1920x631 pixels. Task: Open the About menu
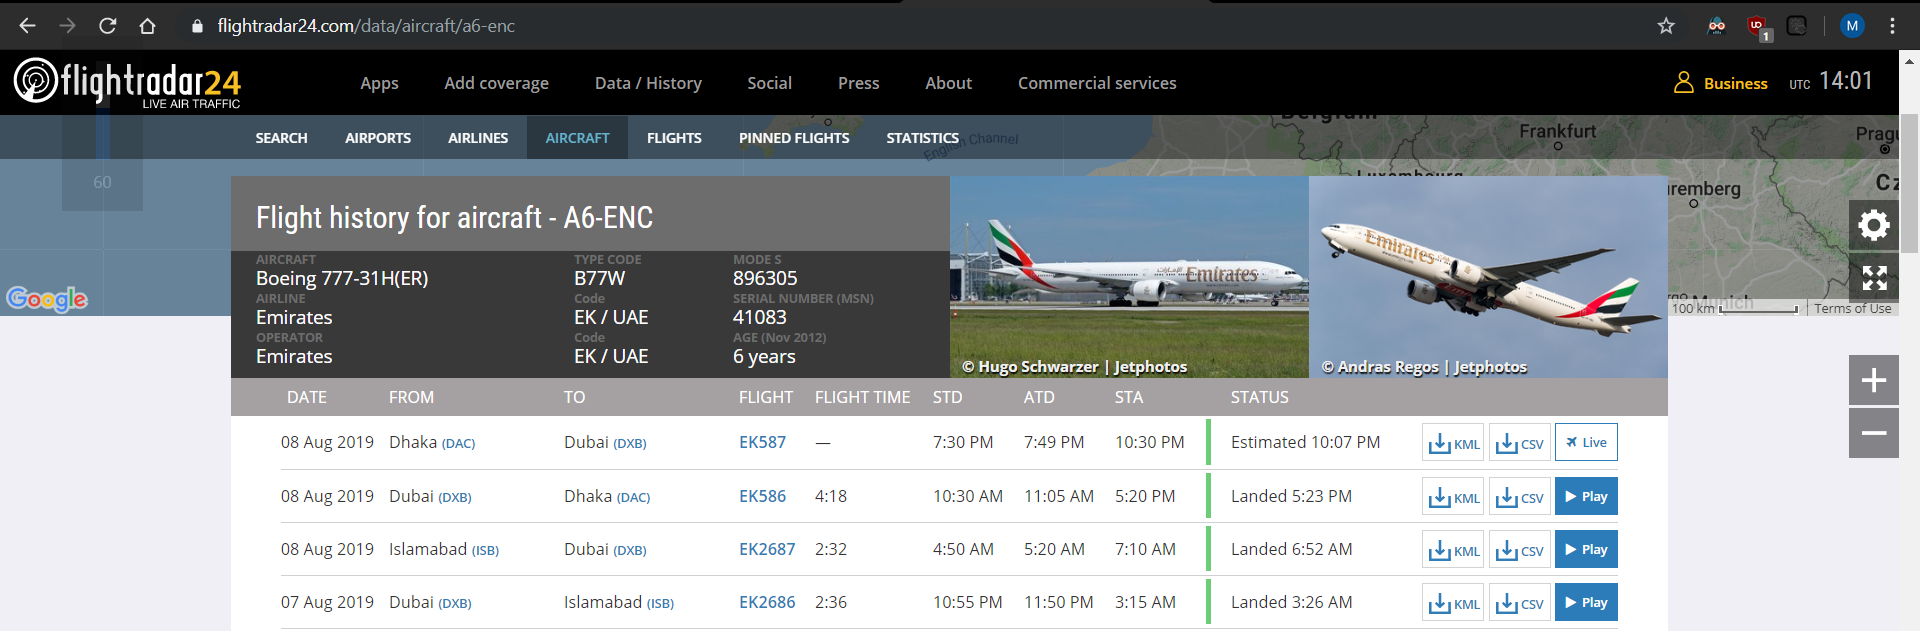click(948, 83)
